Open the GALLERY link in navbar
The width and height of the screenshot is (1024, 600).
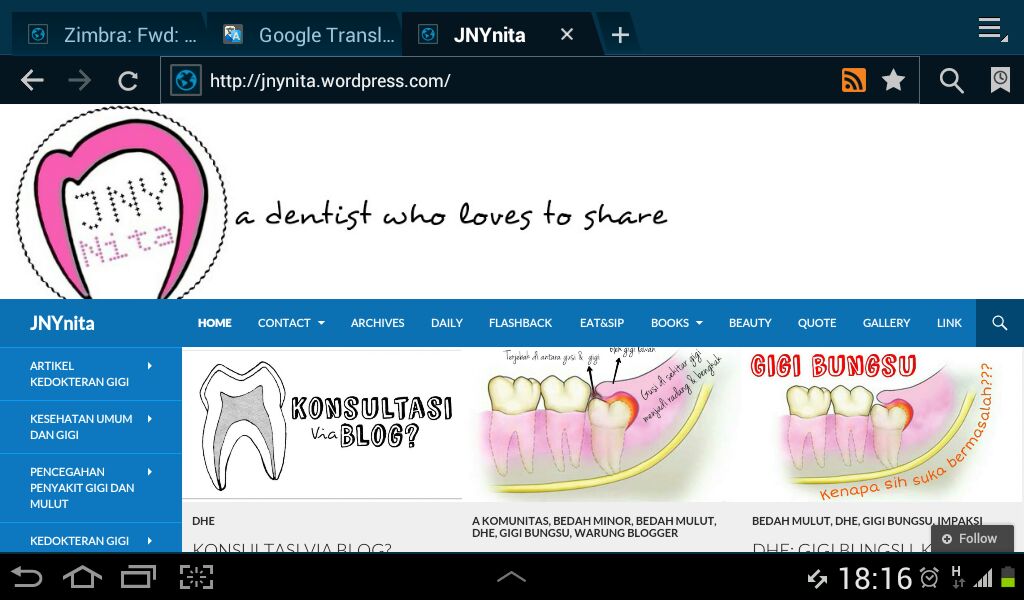point(886,323)
